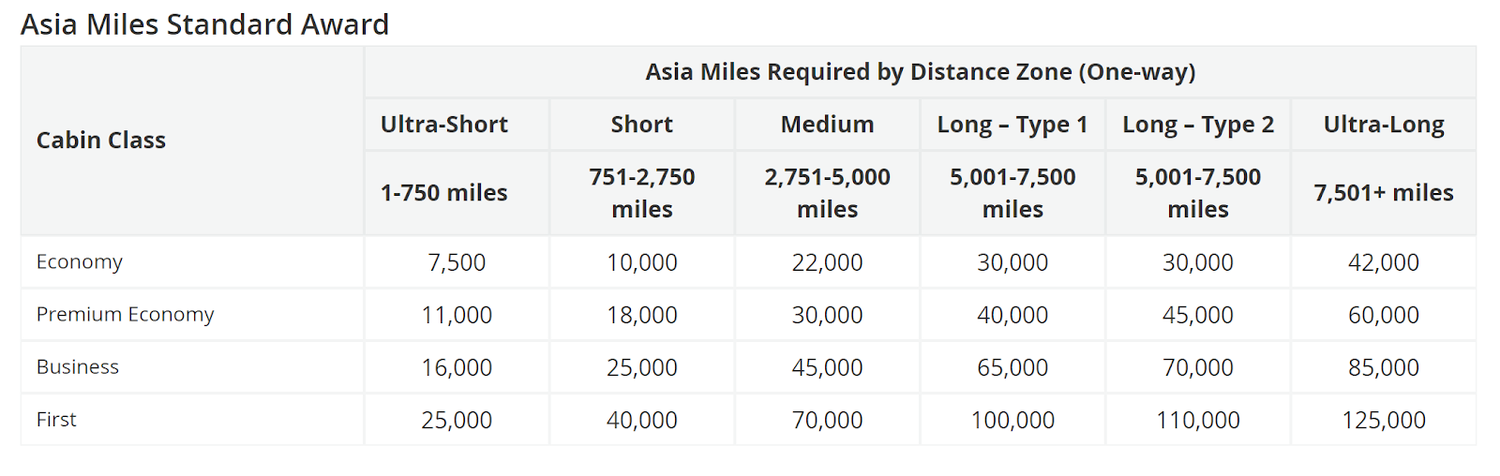This screenshot has height=476, width=1500.
Task: Click the Asia Miles Standard Award heading
Action: coord(205,24)
